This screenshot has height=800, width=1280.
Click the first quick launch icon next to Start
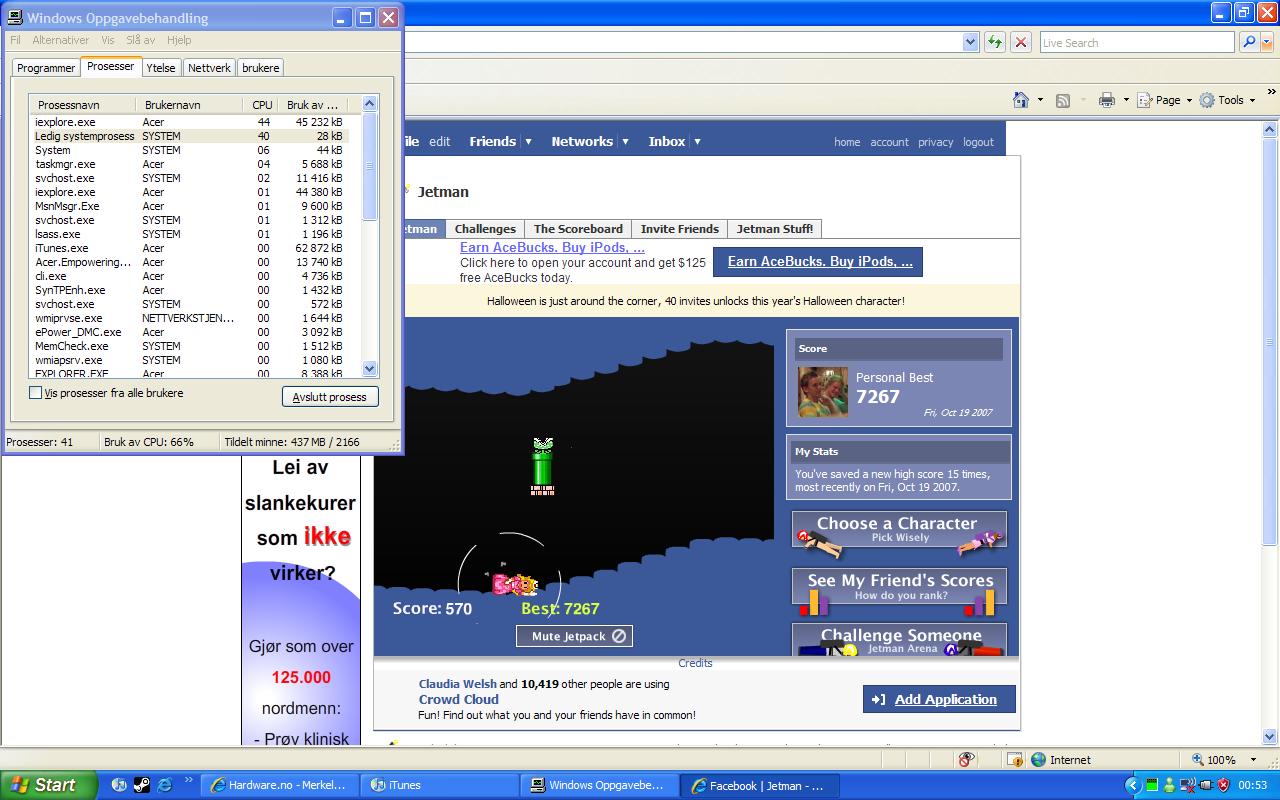pyautogui.click(x=119, y=785)
